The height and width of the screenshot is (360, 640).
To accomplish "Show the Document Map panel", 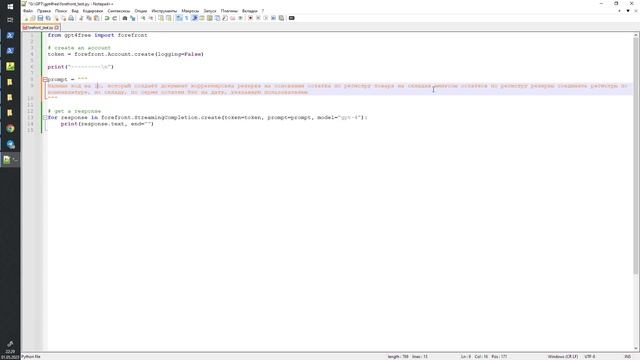I will [210, 18].
